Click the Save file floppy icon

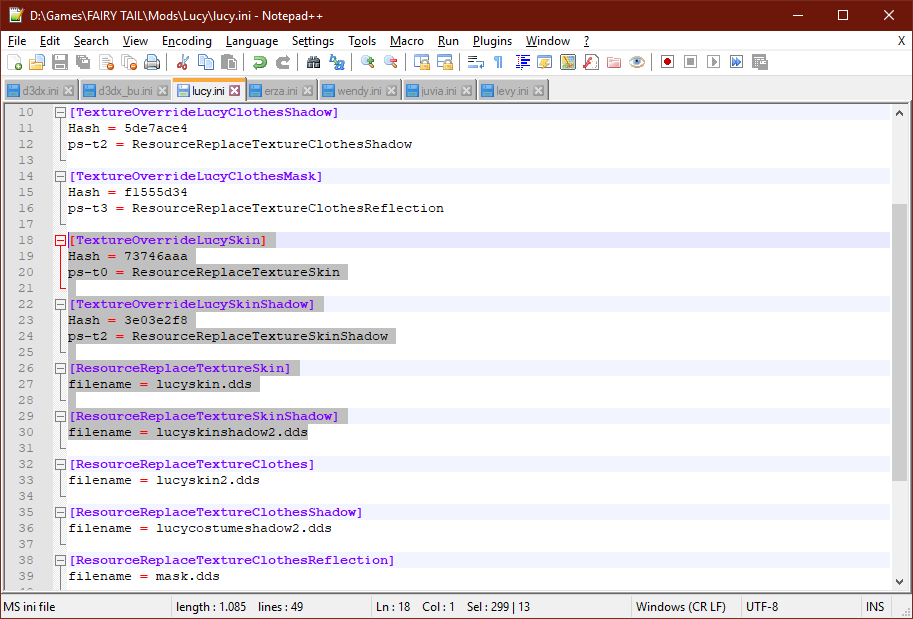pos(60,62)
